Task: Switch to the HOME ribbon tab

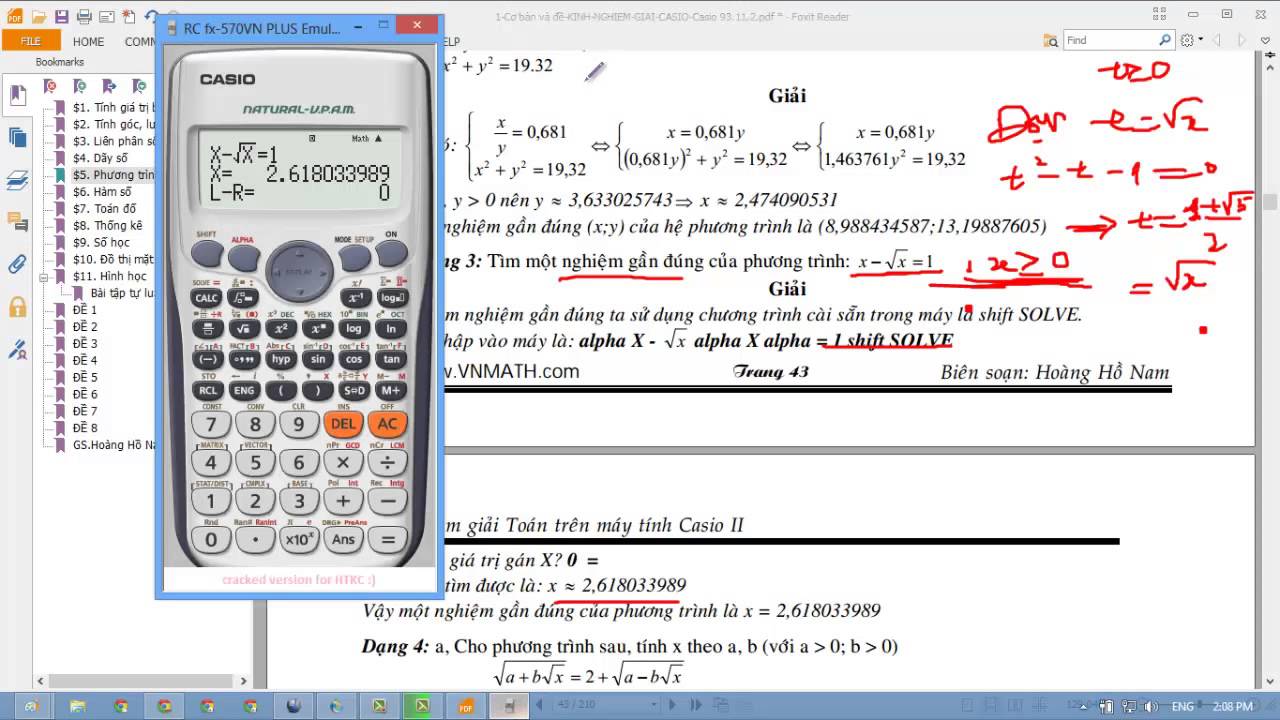Action: tap(88, 41)
